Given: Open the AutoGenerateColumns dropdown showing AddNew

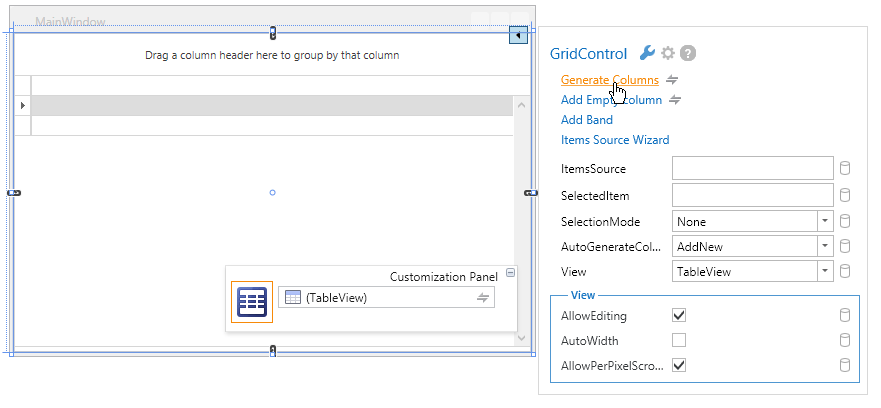Looking at the screenshot, I should point(825,246).
